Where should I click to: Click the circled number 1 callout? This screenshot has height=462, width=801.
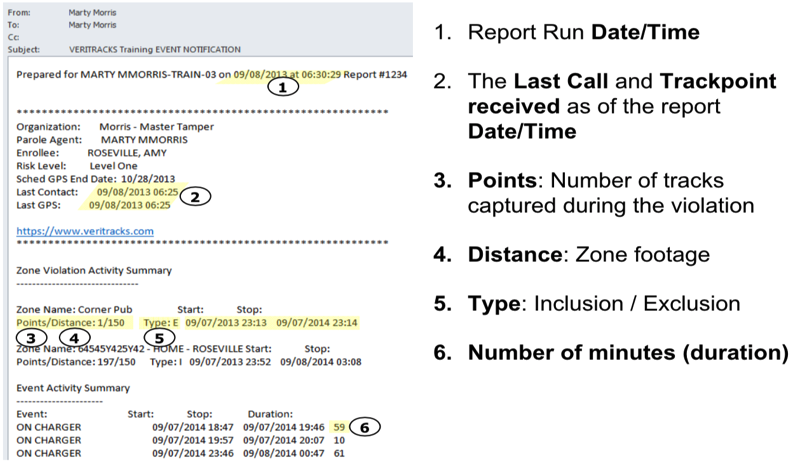click(282, 87)
